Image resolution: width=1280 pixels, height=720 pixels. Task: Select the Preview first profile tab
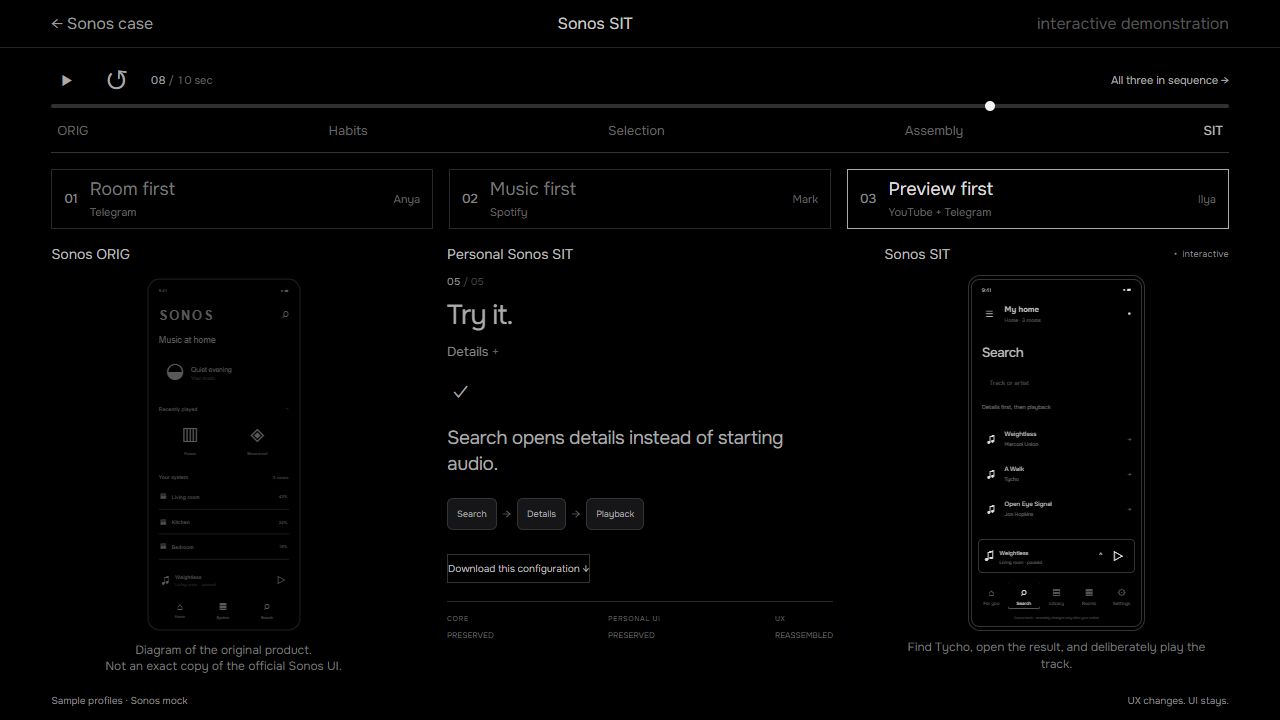pyautogui.click(x=1038, y=199)
